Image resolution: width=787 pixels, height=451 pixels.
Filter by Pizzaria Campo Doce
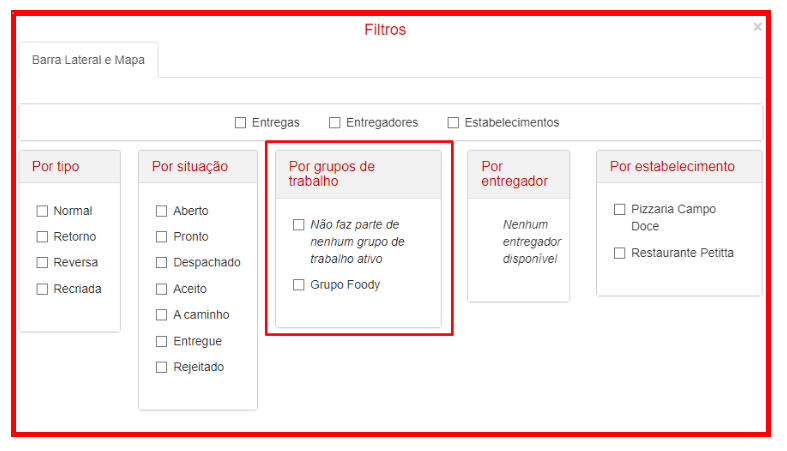pos(620,210)
